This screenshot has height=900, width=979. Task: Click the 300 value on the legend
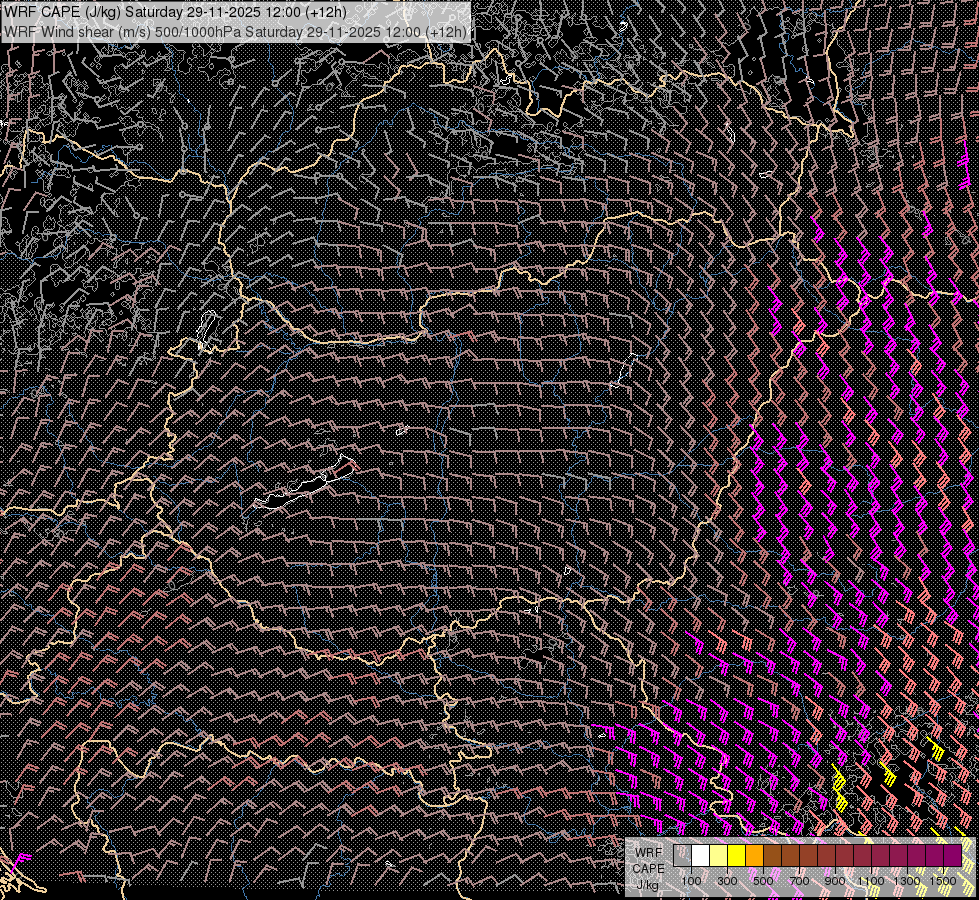click(x=727, y=881)
